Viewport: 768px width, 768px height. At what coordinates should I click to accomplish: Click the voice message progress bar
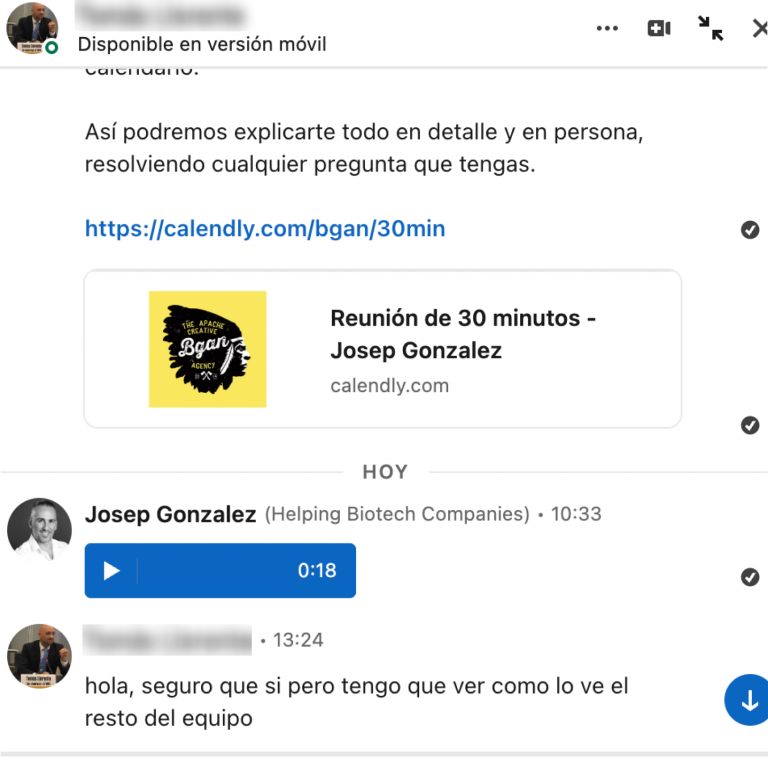pos(216,571)
